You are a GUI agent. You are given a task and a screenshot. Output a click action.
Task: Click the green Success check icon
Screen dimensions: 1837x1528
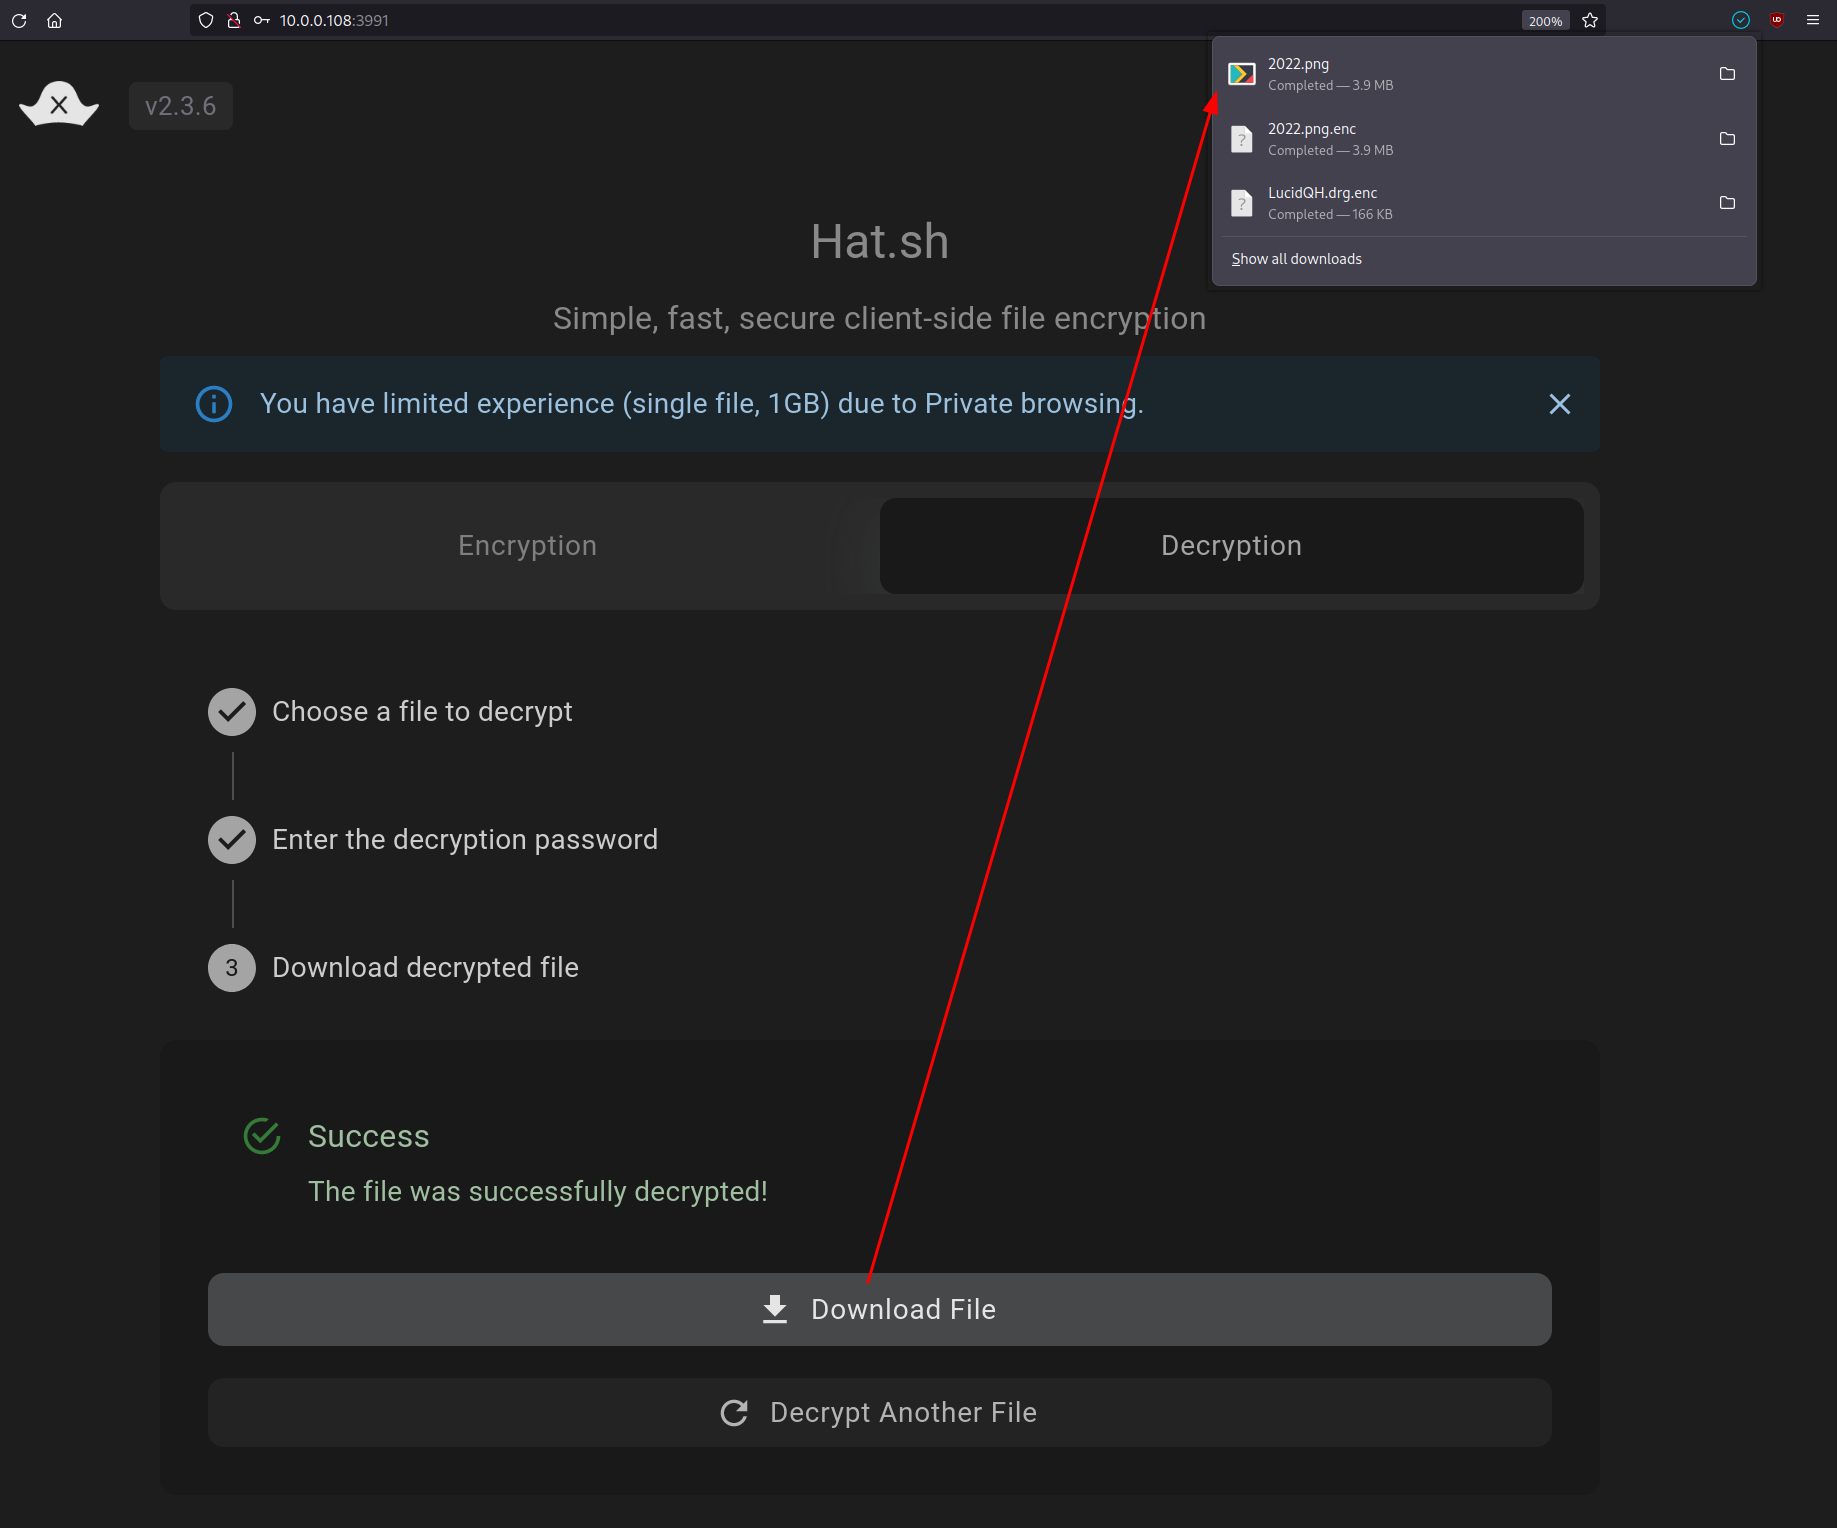(x=262, y=1136)
